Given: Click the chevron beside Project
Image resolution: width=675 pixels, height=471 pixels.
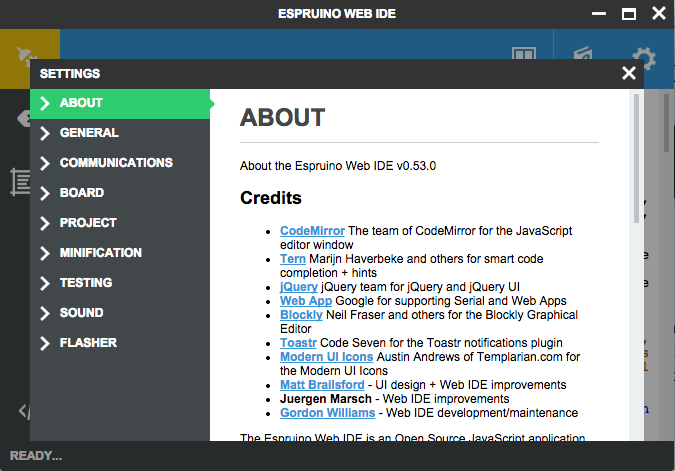Looking at the screenshot, I should 45,223.
